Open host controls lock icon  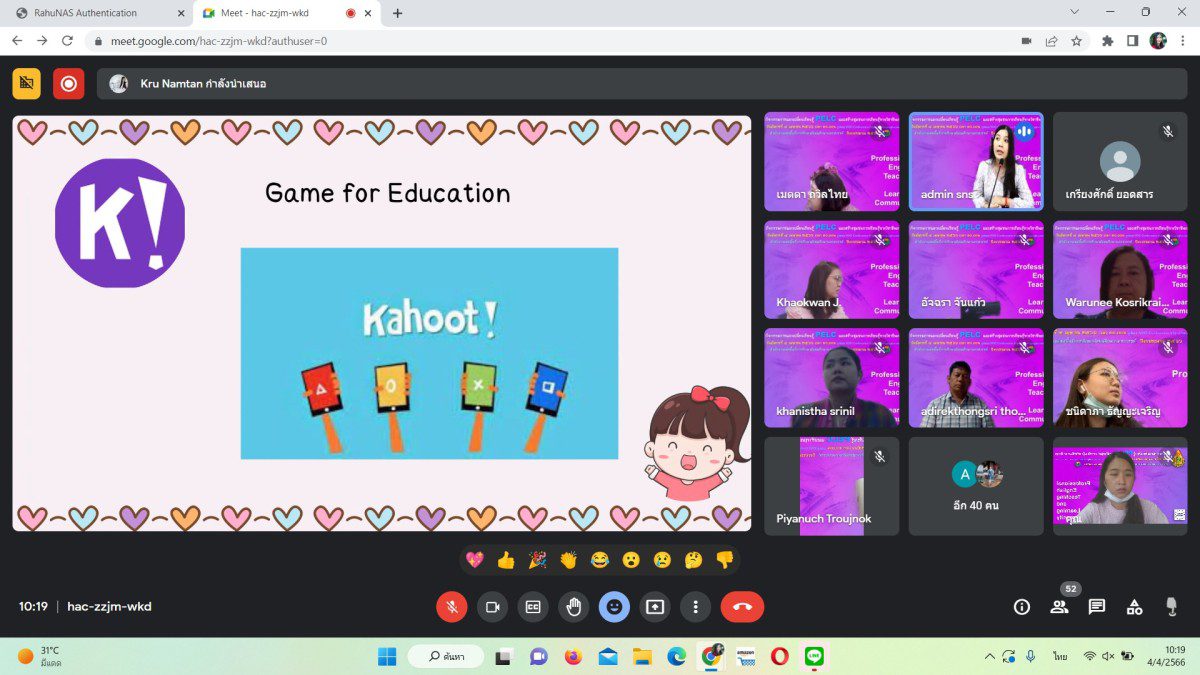pos(1172,606)
